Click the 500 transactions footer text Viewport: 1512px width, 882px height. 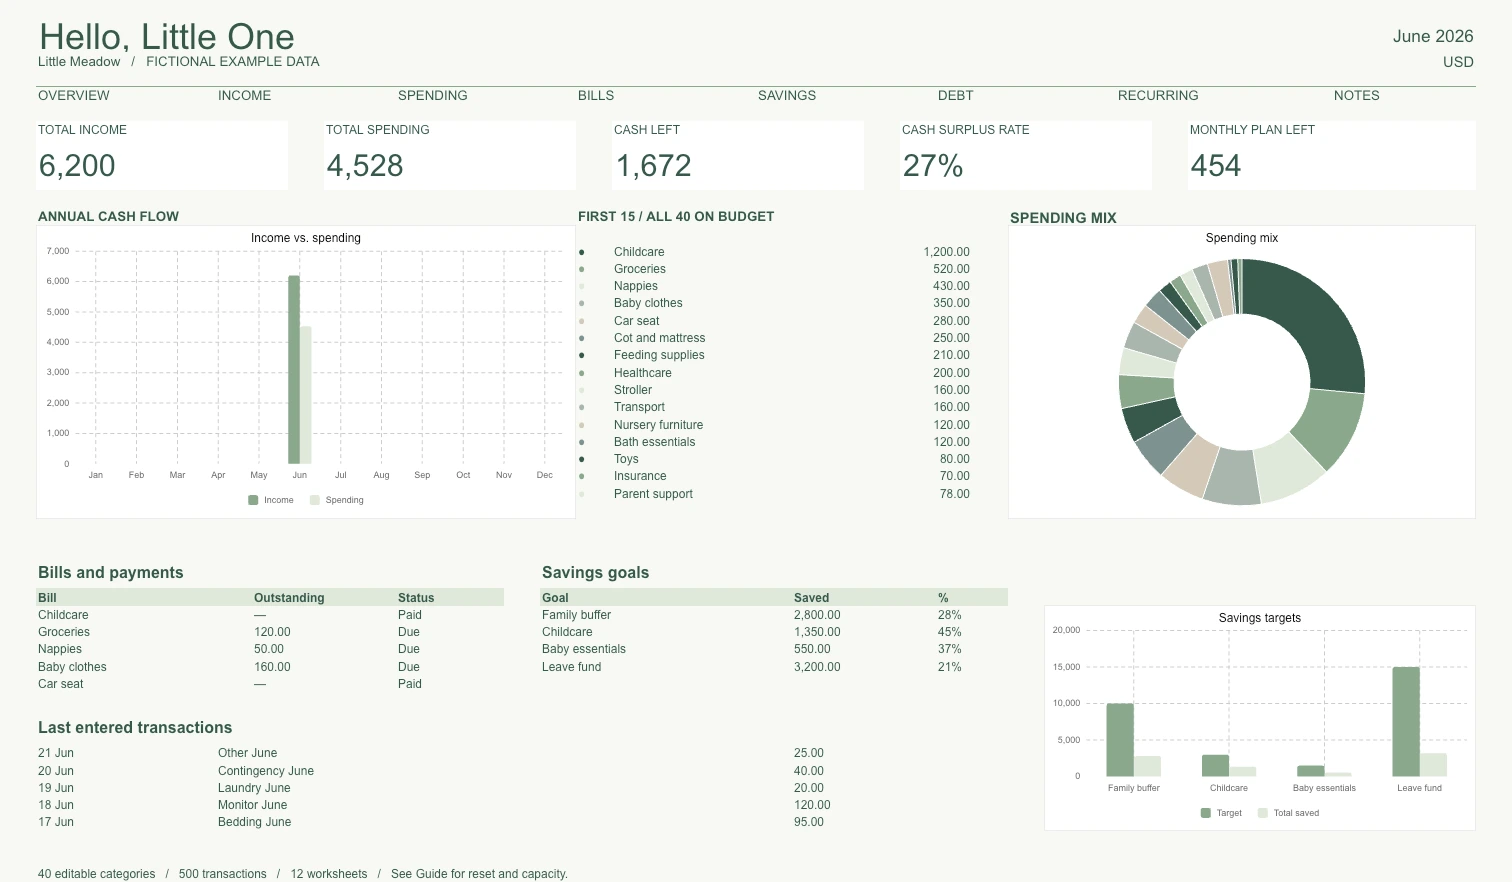pos(223,874)
